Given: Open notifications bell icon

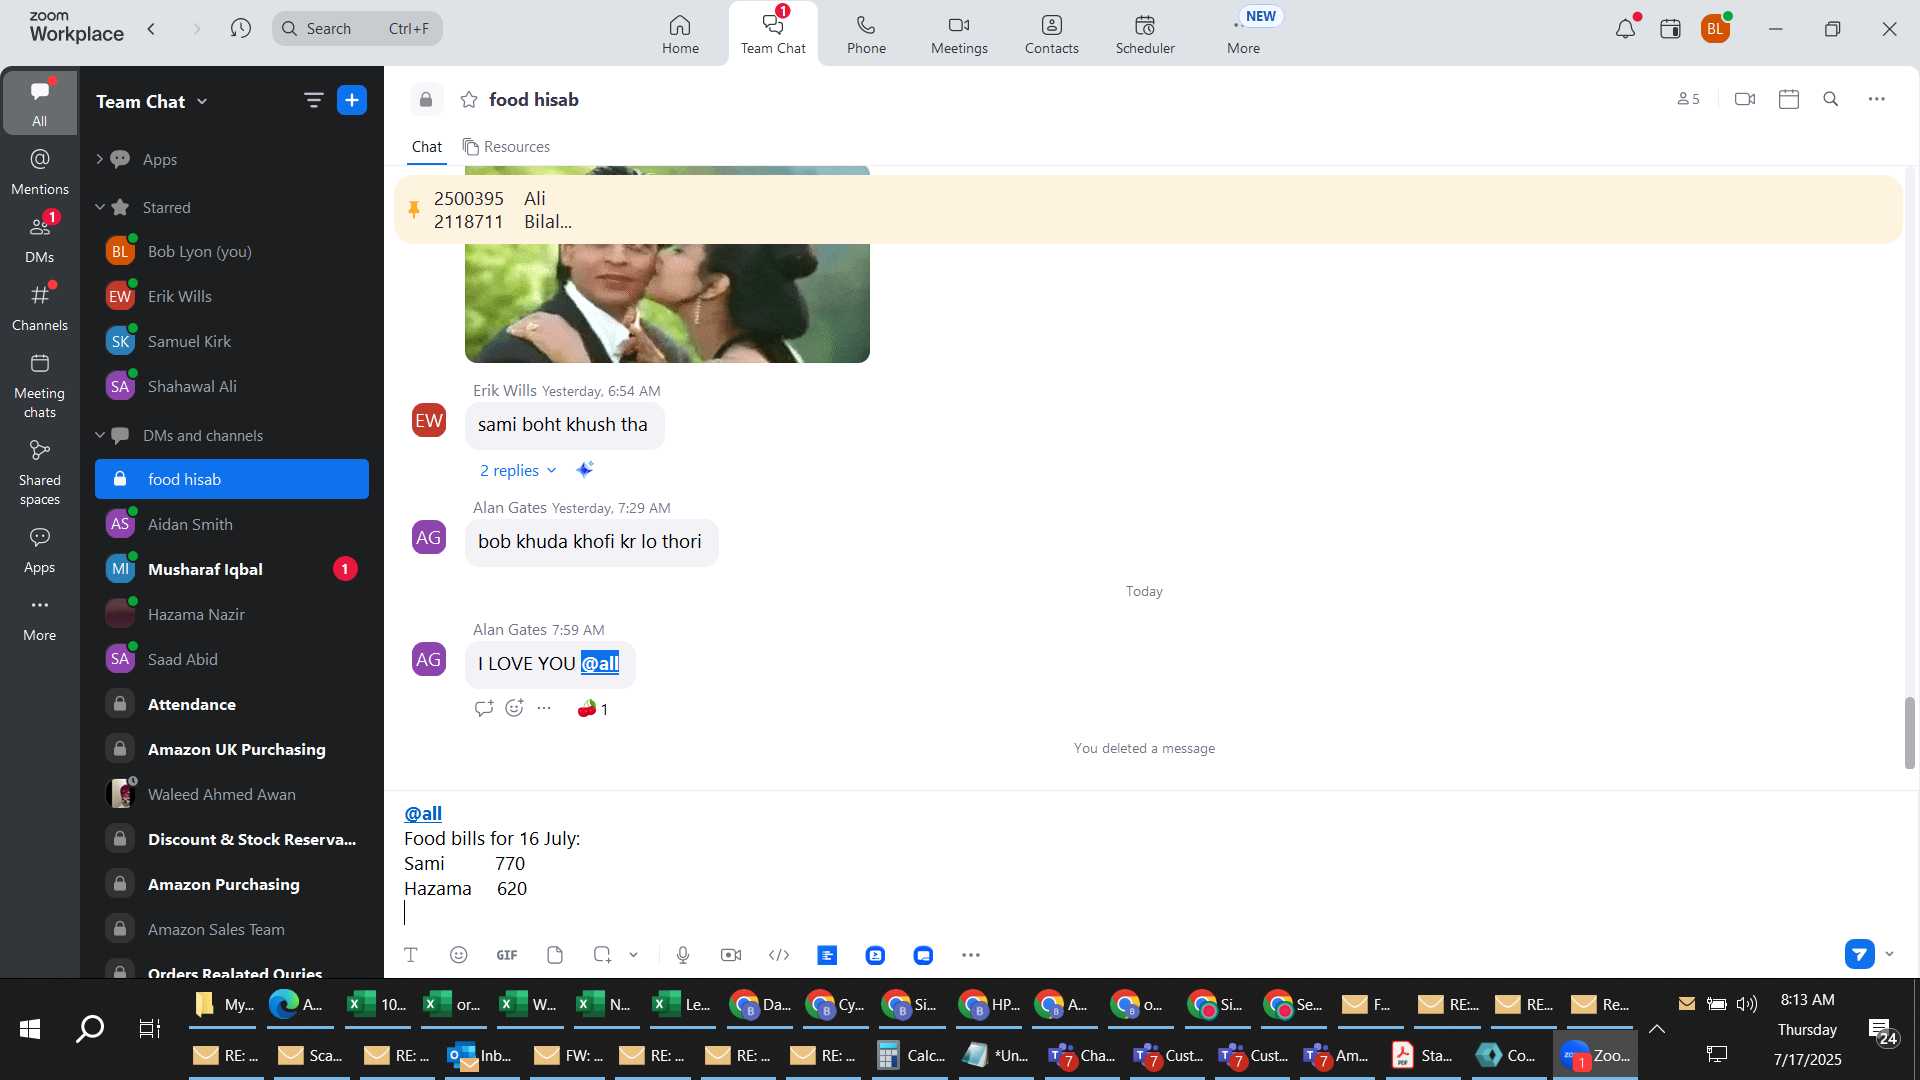Looking at the screenshot, I should click(1625, 28).
